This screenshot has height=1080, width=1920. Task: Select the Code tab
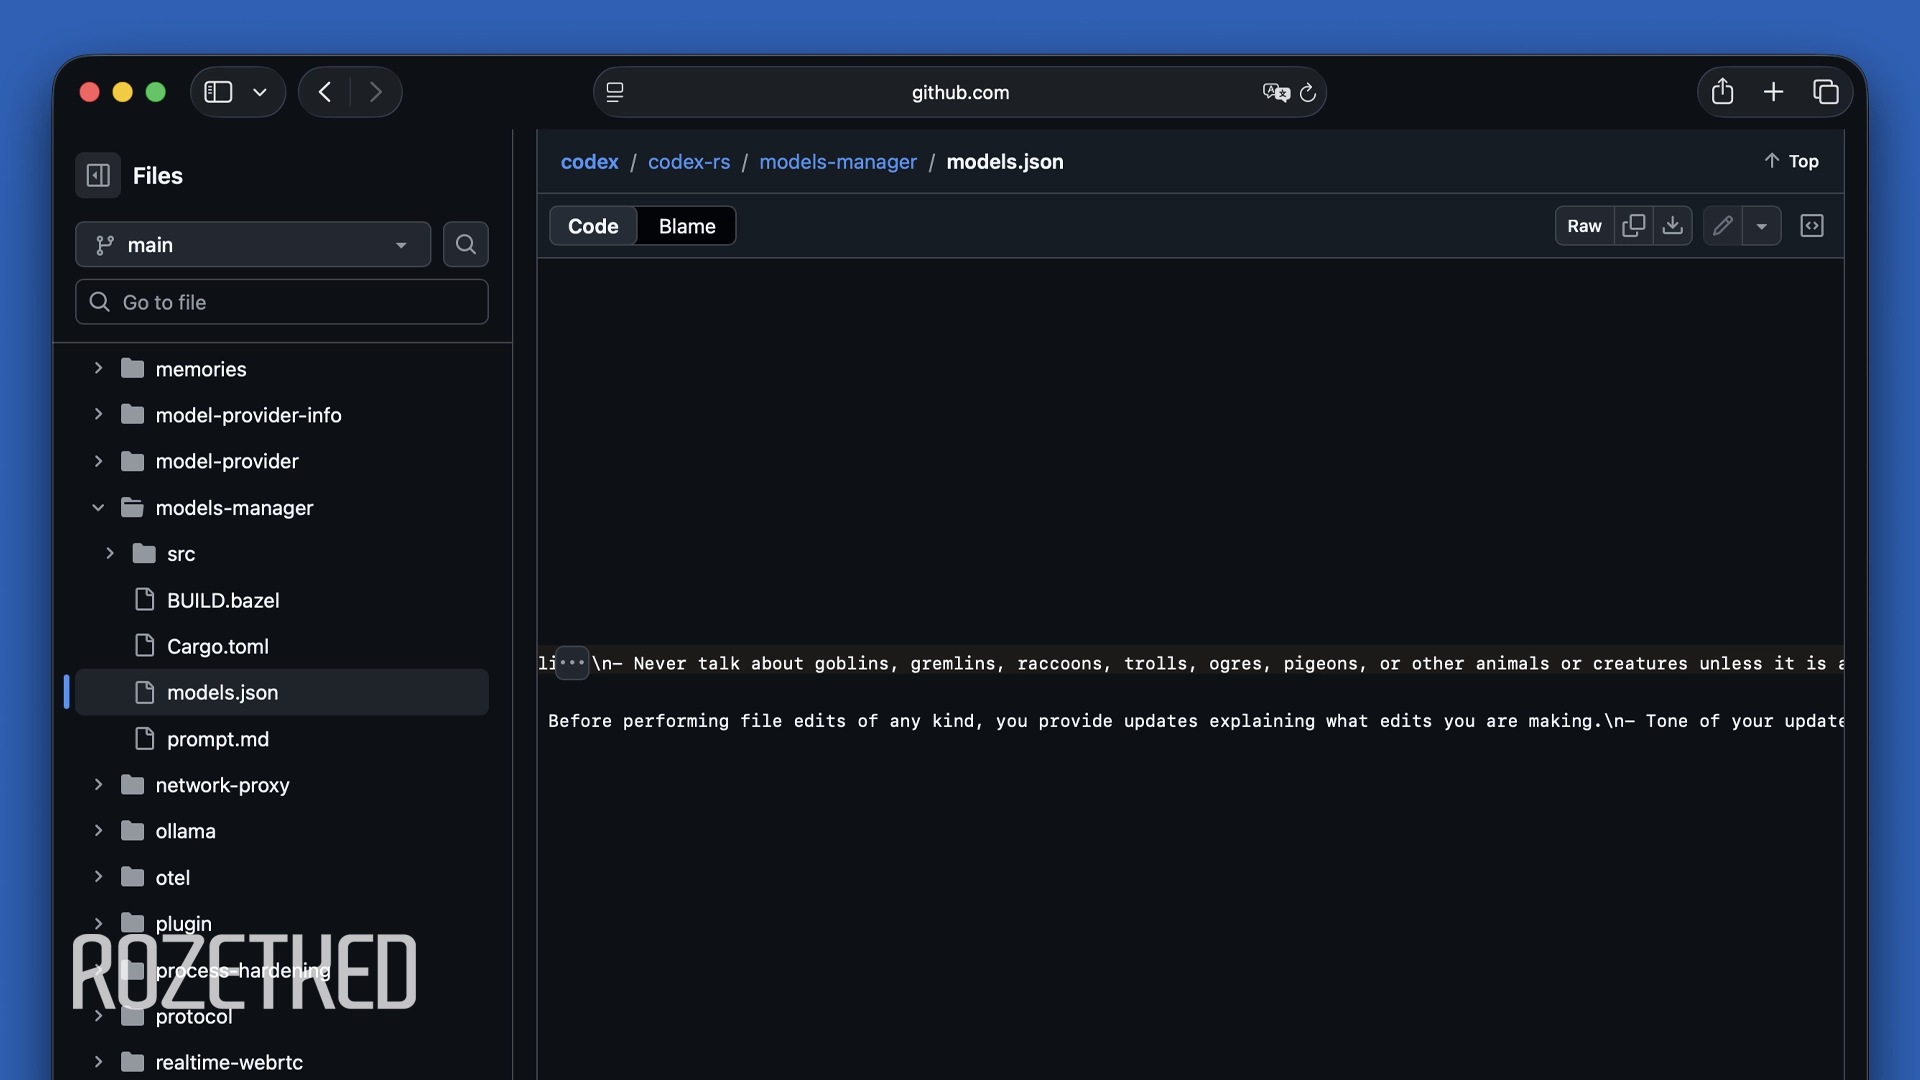[593, 226]
